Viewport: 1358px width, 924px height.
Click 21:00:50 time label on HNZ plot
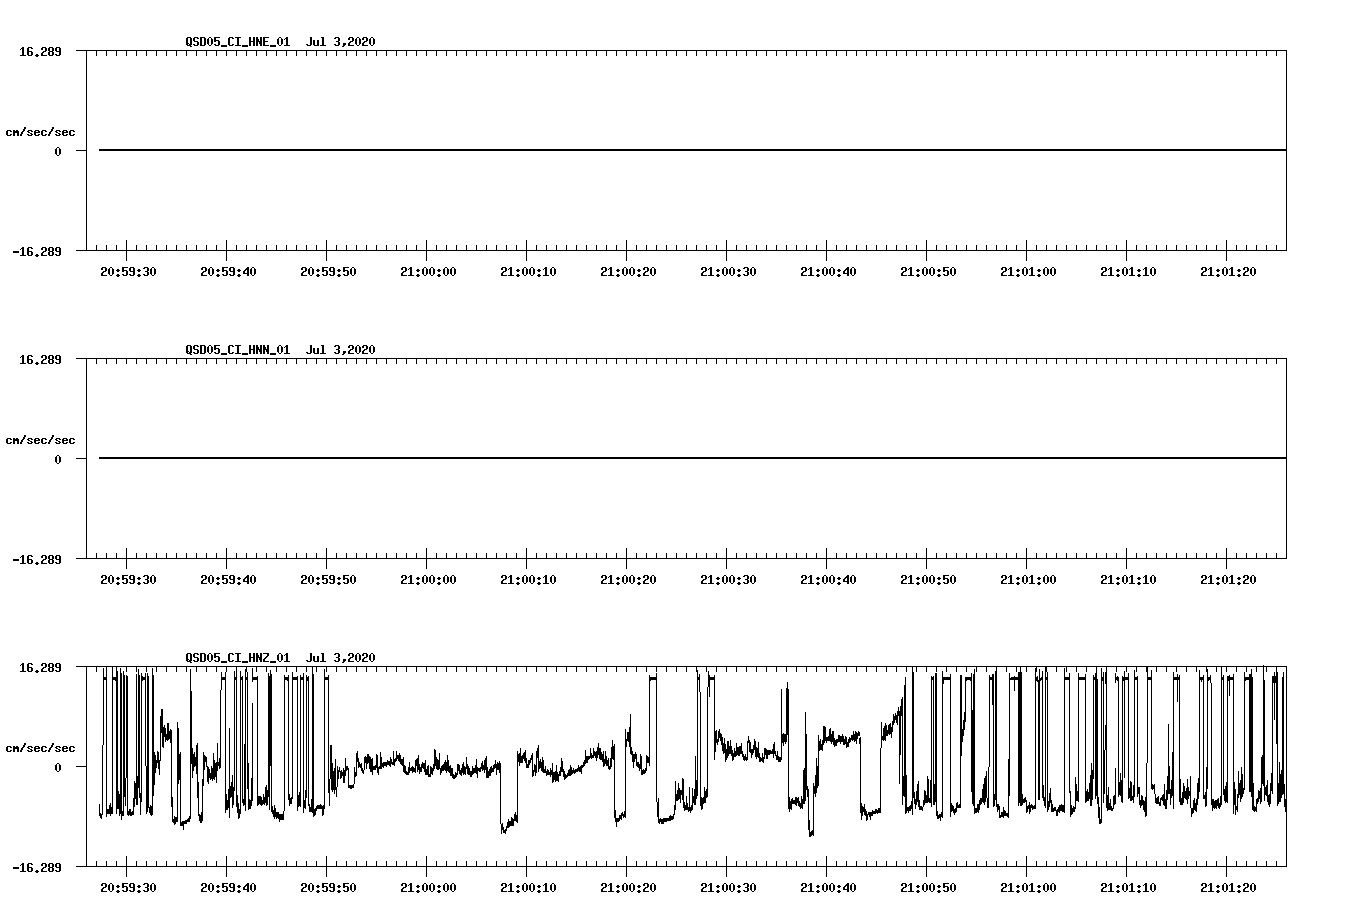coord(928,888)
